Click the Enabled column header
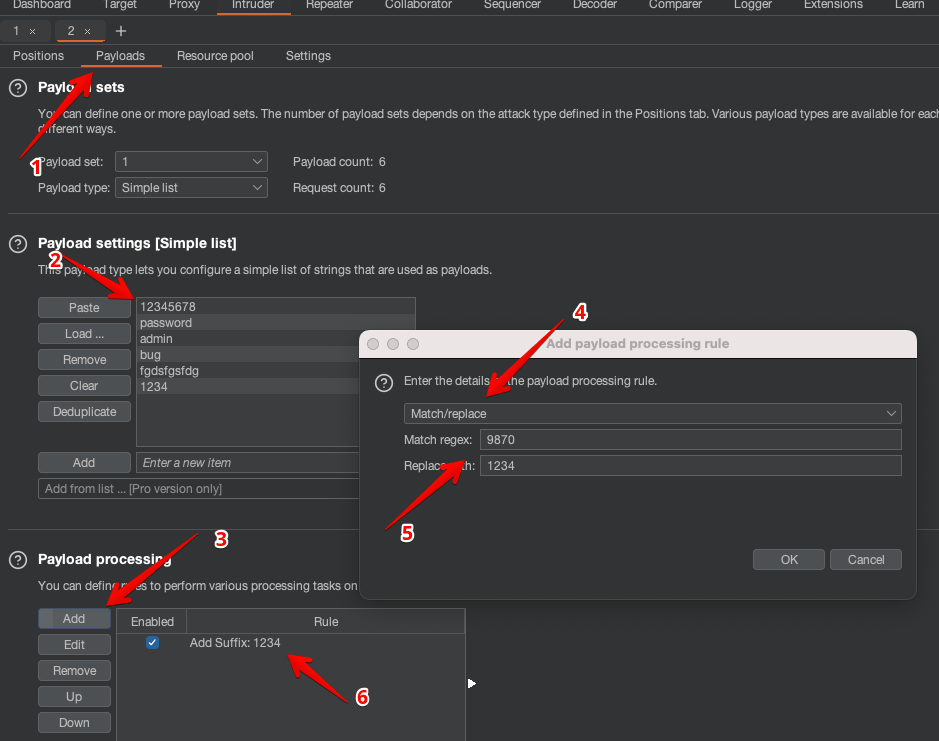 (x=152, y=622)
